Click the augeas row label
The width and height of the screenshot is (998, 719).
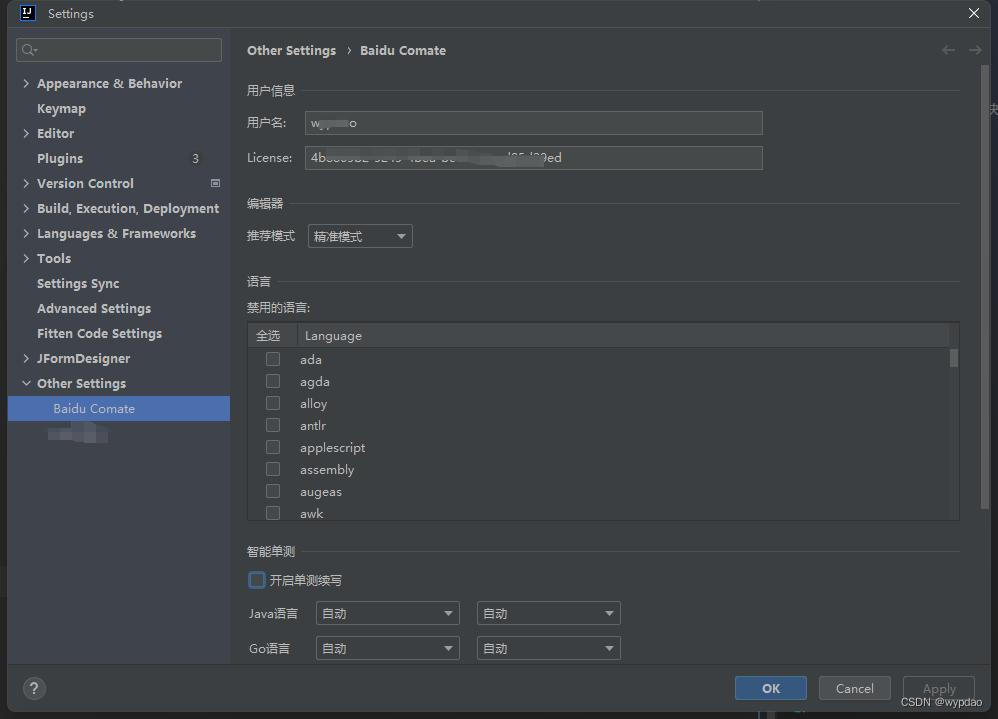click(321, 492)
